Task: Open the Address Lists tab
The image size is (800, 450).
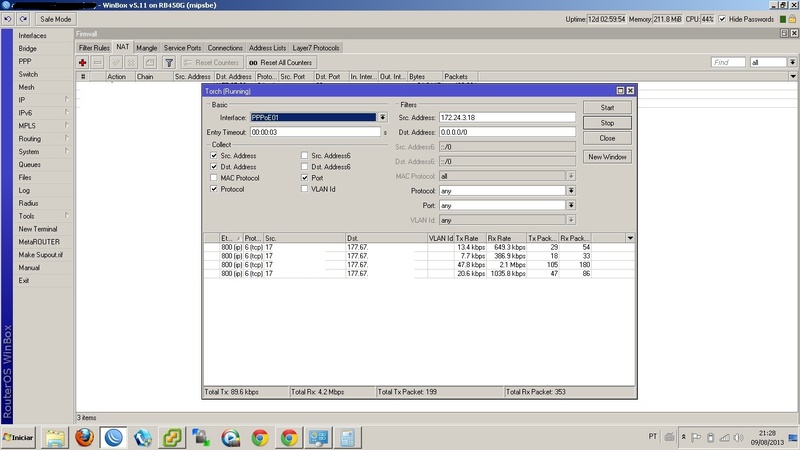Action: (268, 47)
